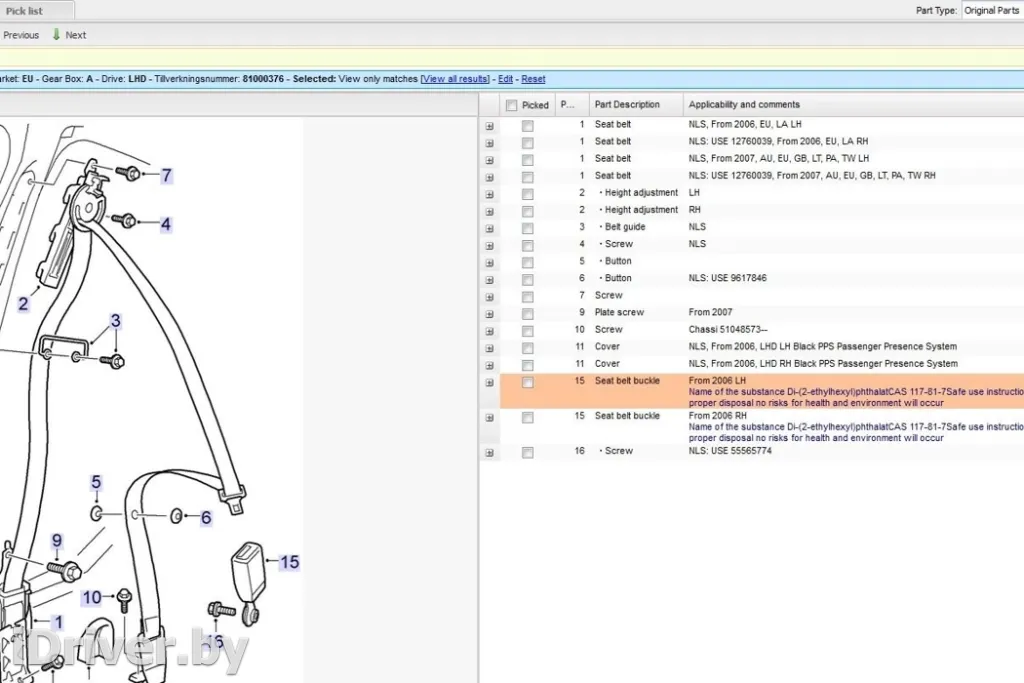Click callout 2 height adjustment in diagram

[23, 304]
